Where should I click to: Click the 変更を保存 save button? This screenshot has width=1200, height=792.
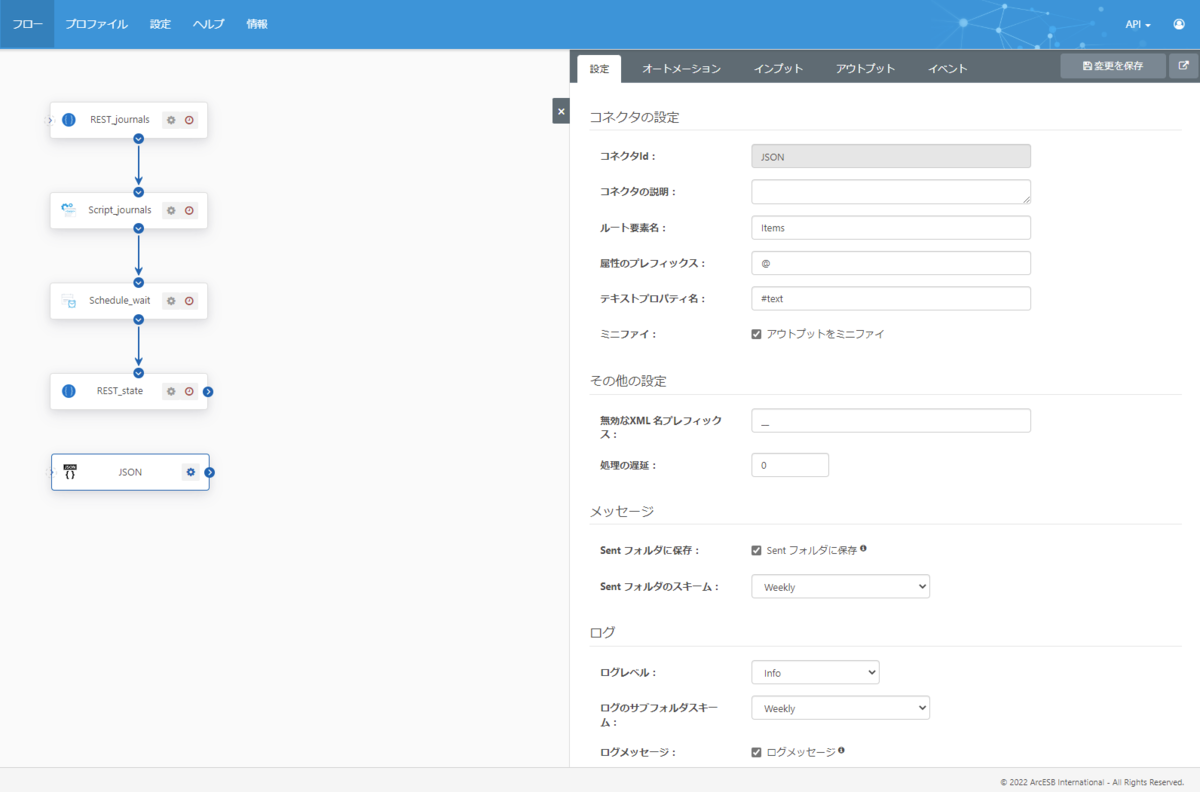click(1112, 64)
